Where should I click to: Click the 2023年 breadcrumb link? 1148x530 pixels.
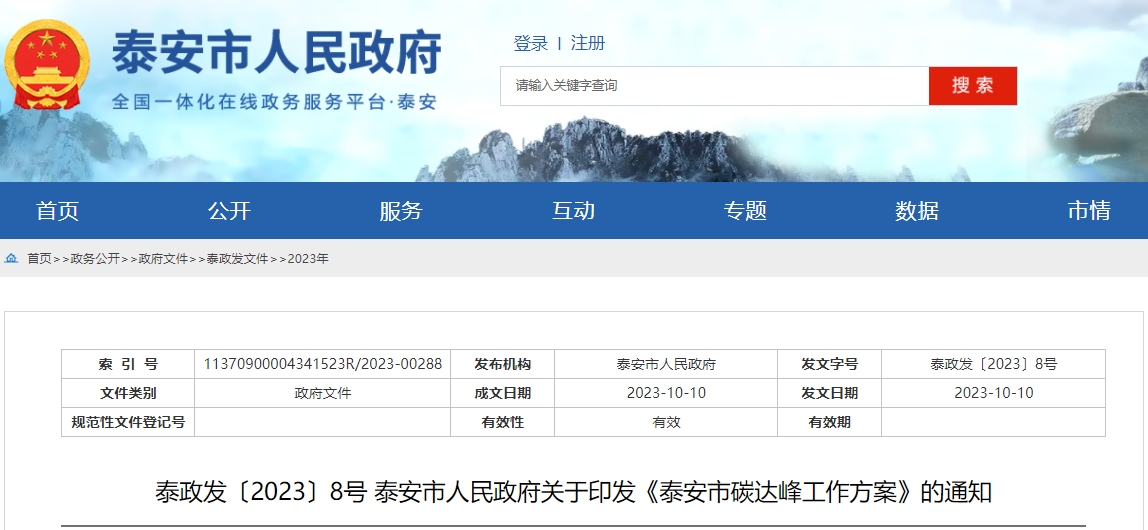[308, 259]
